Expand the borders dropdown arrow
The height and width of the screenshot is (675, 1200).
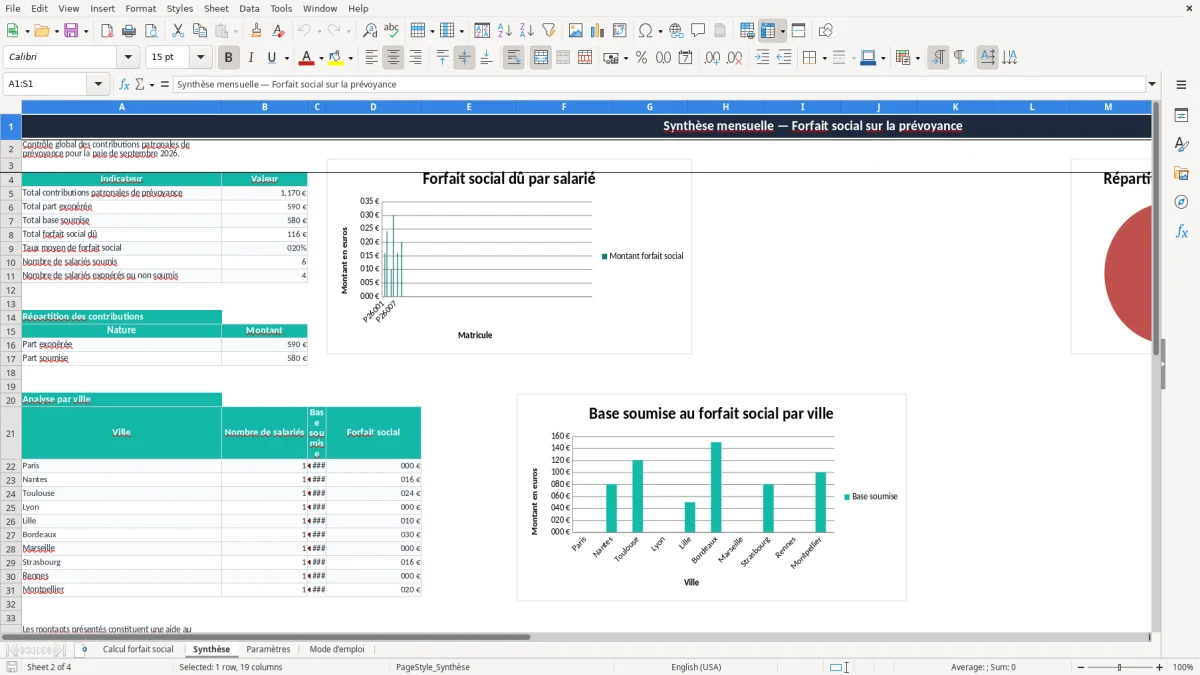[x=823, y=58]
